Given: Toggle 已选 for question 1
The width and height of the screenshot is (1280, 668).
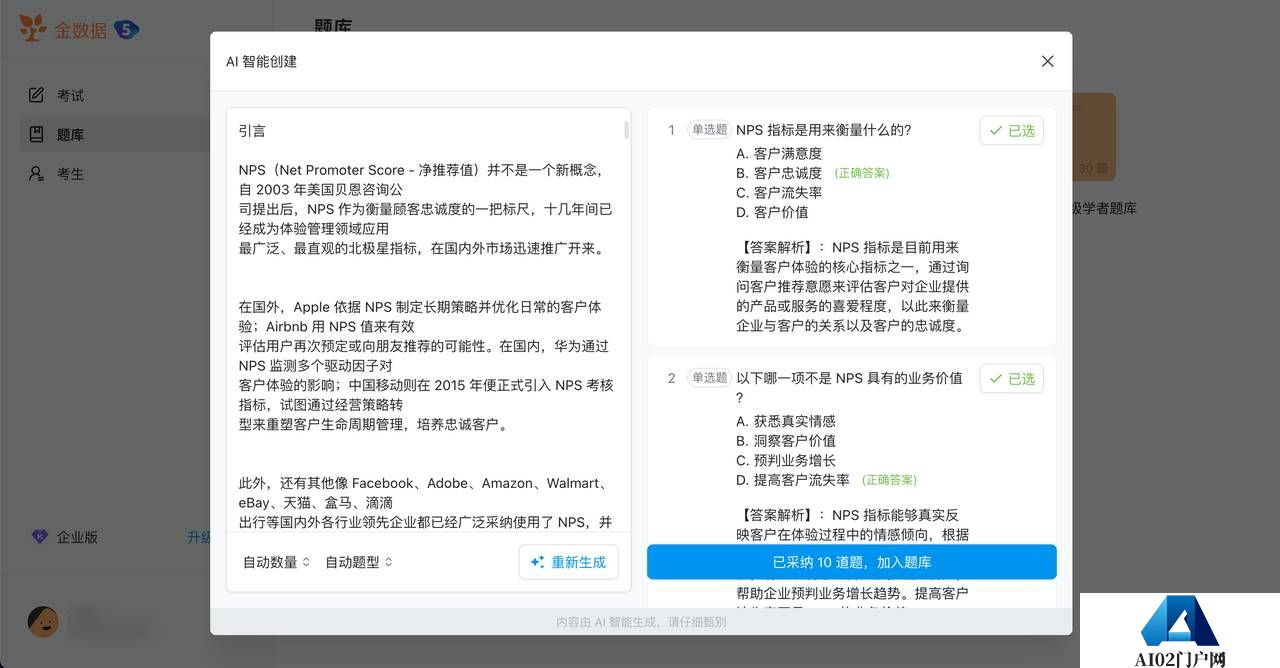Looking at the screenshot, I should click(x=1012, y=130).
